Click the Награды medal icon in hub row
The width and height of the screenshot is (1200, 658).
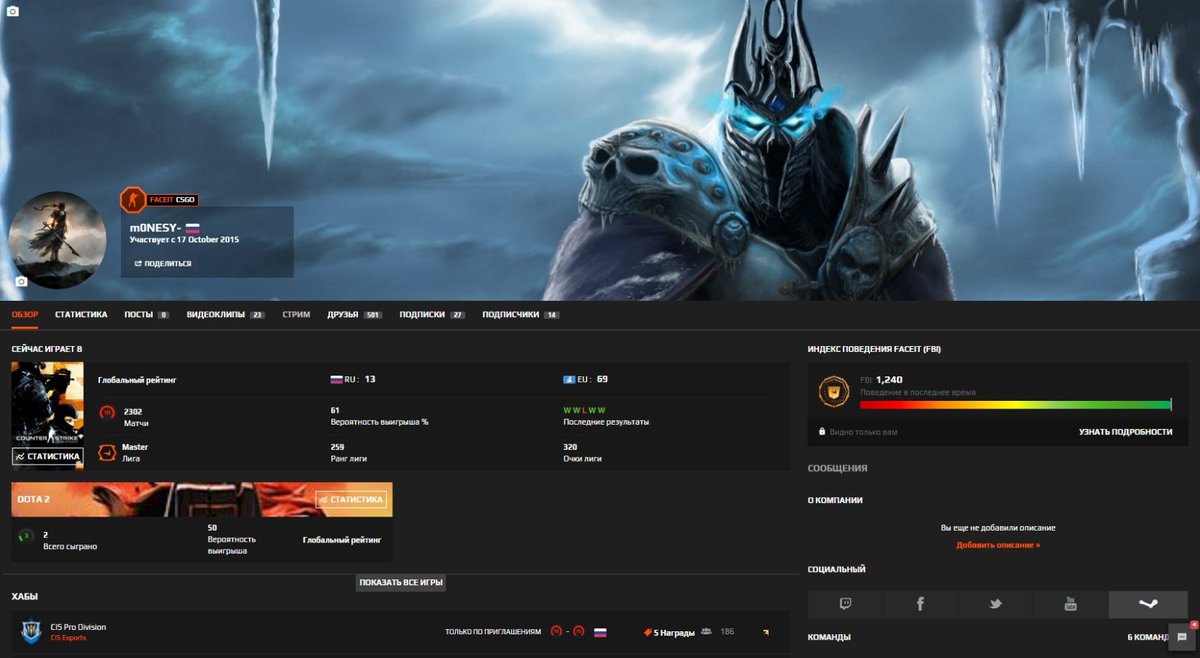(646, 632)
